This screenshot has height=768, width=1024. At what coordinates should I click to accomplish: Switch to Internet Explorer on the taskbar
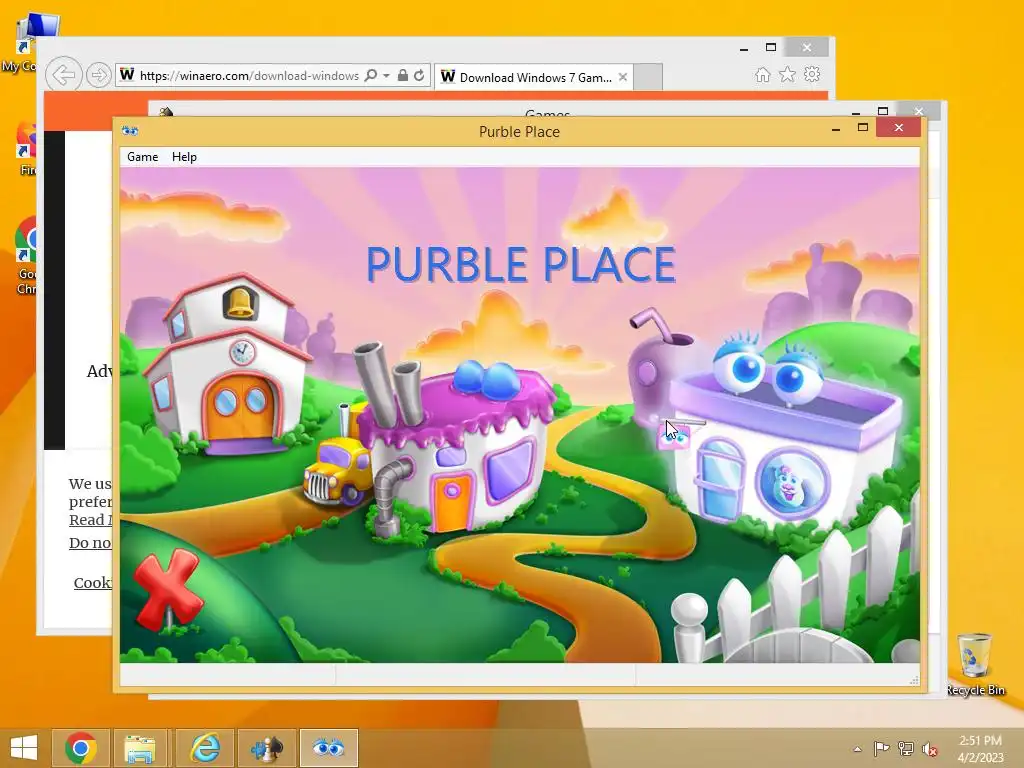205,748
